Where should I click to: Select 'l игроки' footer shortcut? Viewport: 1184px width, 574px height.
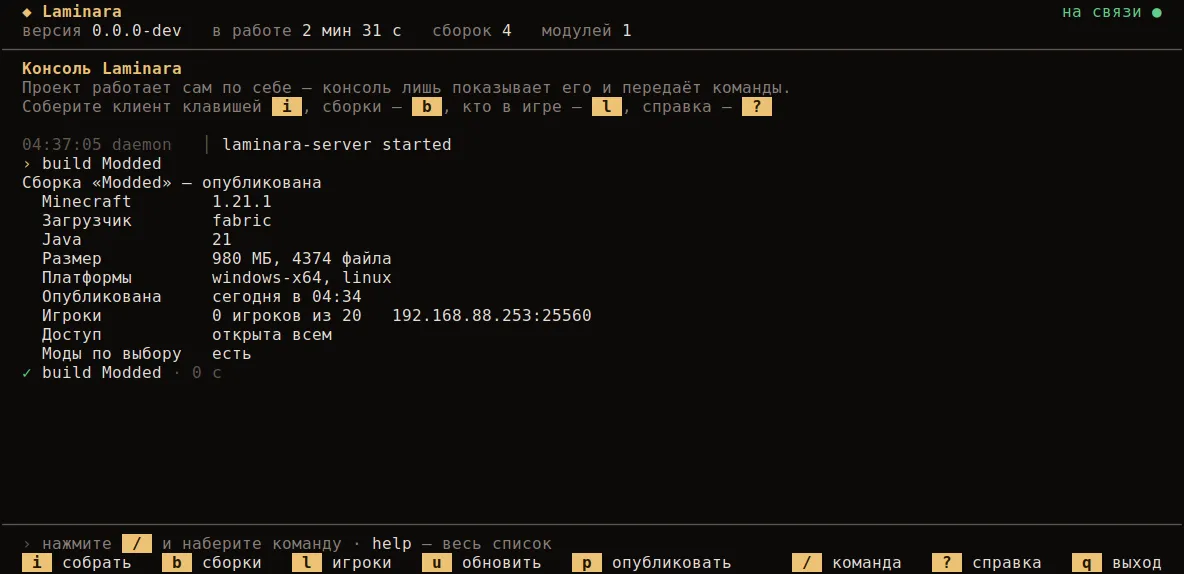[x=341, y=563]
